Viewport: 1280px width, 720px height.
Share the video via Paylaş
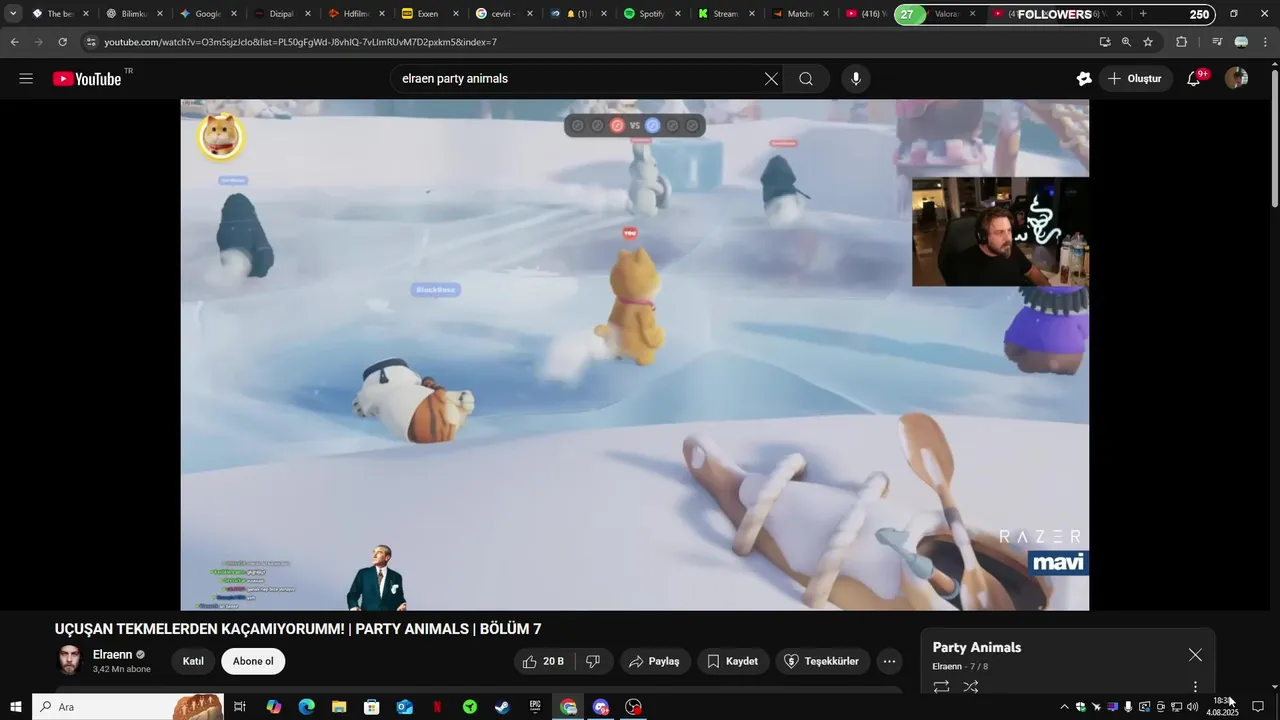[x=654, y=661]
